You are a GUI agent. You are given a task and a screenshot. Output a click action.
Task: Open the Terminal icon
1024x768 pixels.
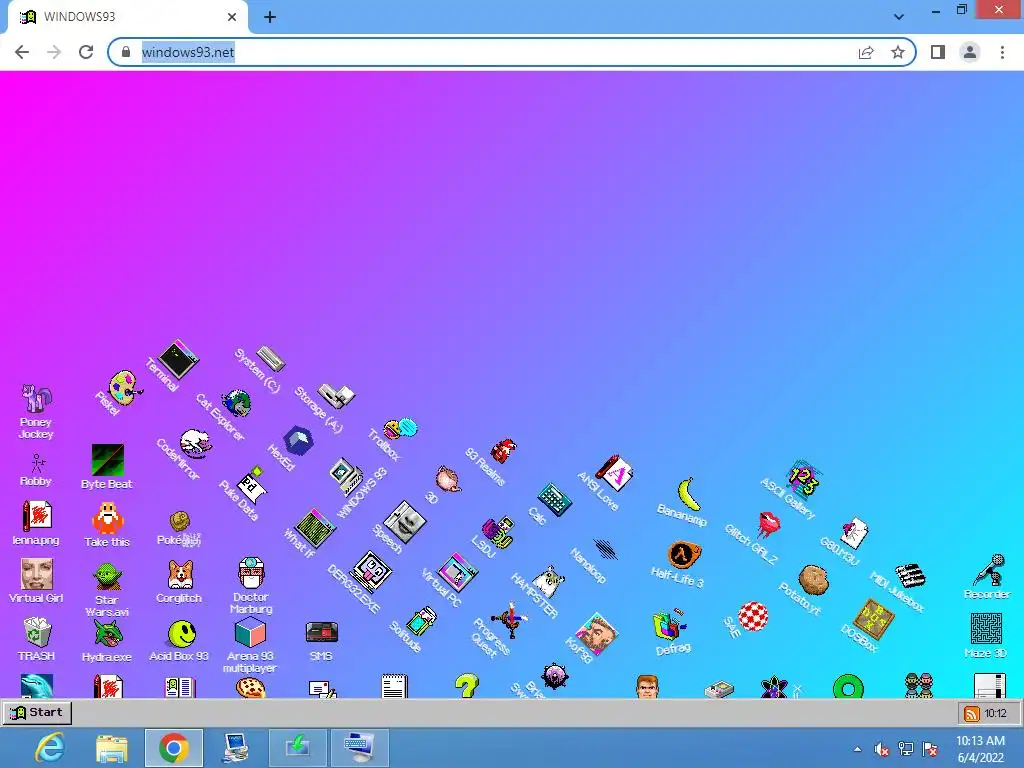179,359
